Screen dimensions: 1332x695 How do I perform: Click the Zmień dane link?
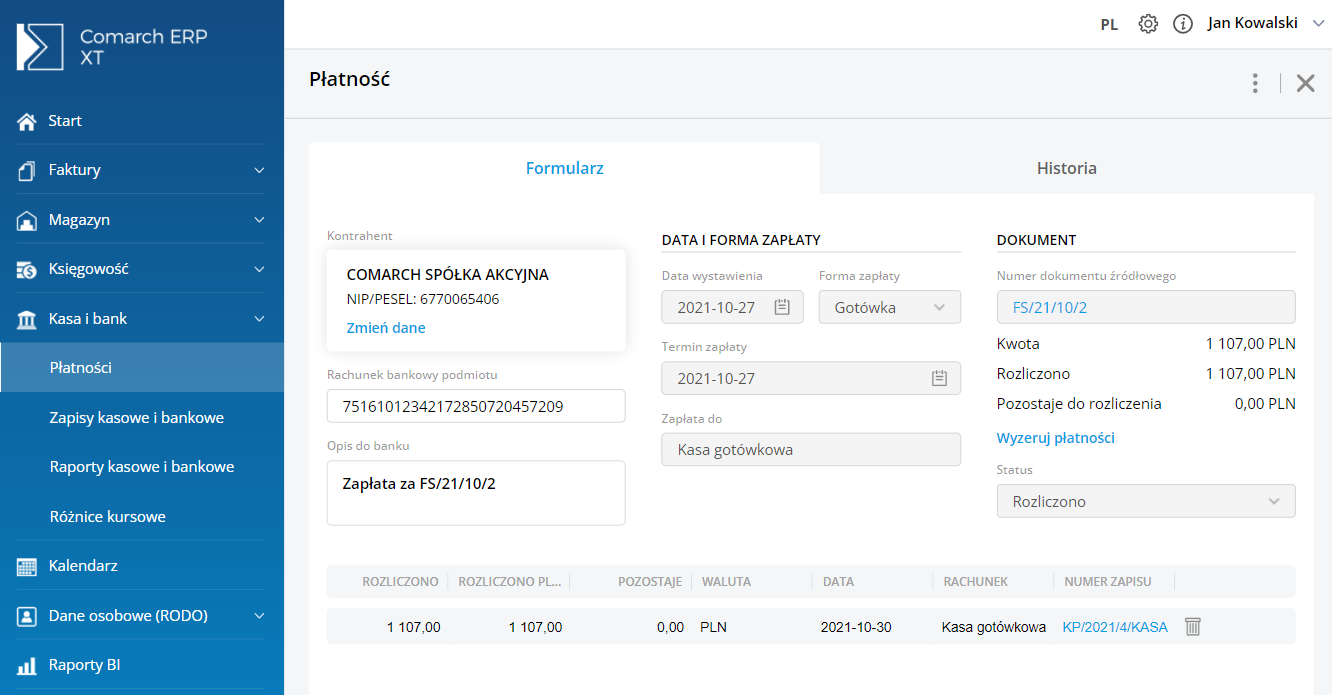pyautogui.click(x=386, y=328)
